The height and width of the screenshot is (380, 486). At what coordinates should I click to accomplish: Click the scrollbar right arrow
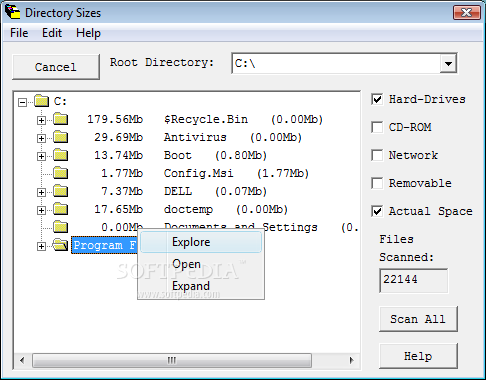pos(351,360)
